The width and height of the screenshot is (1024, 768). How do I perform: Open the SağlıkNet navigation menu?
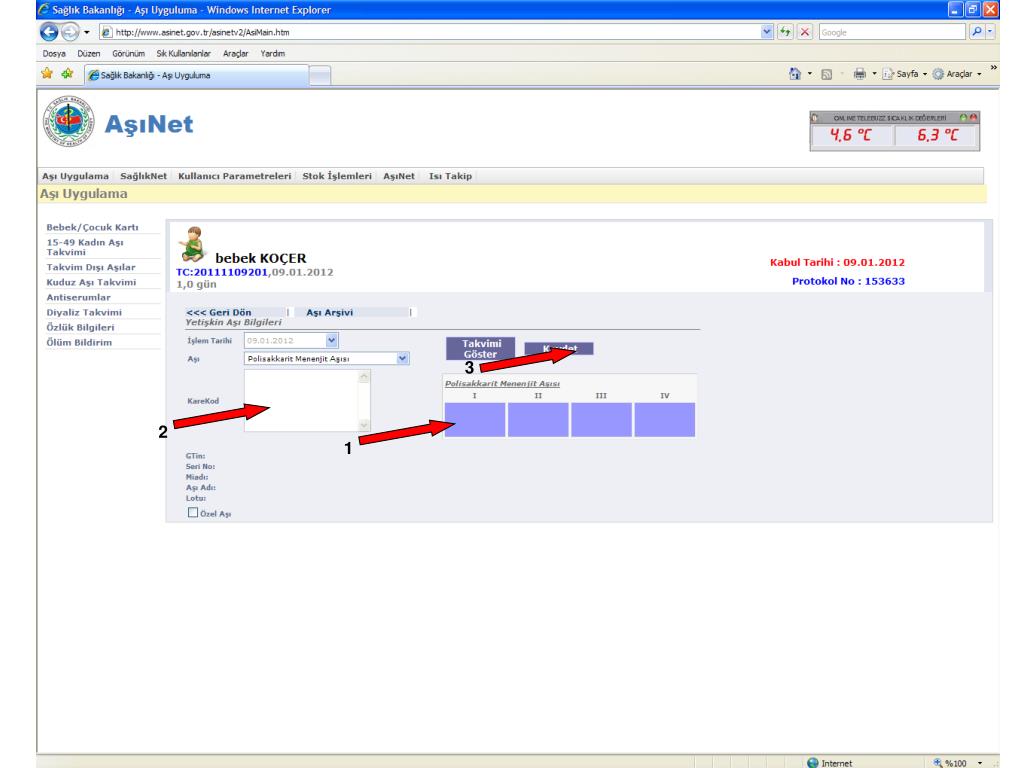144,176
